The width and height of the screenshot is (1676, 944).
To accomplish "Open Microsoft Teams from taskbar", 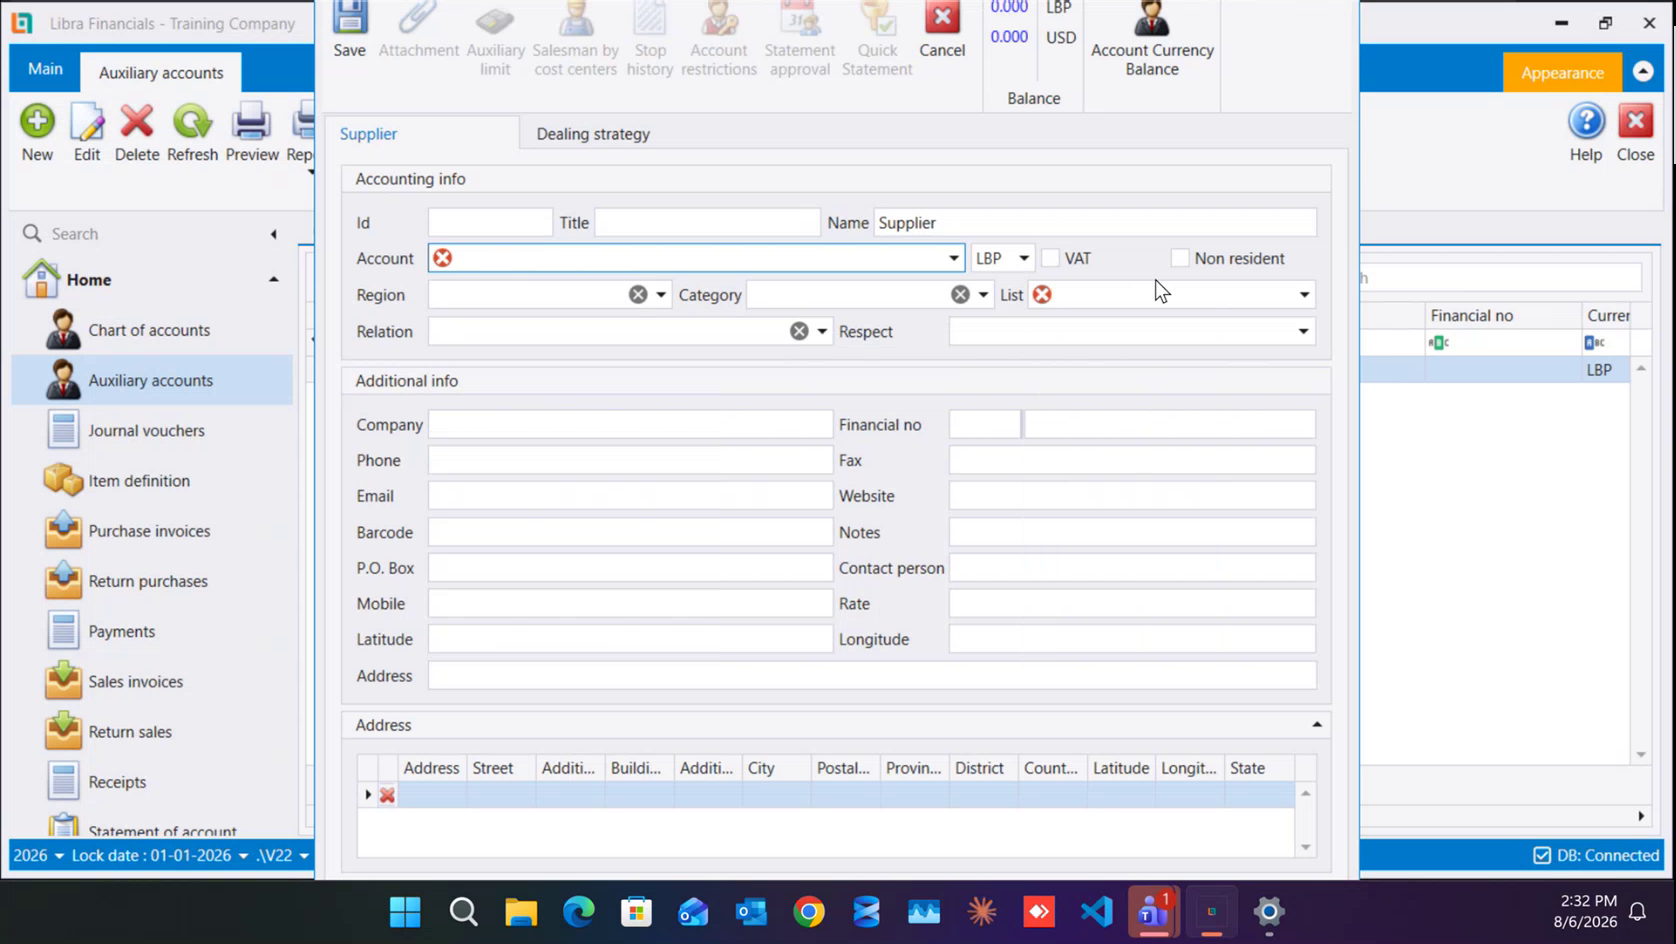I will (x=1153, y=911).
